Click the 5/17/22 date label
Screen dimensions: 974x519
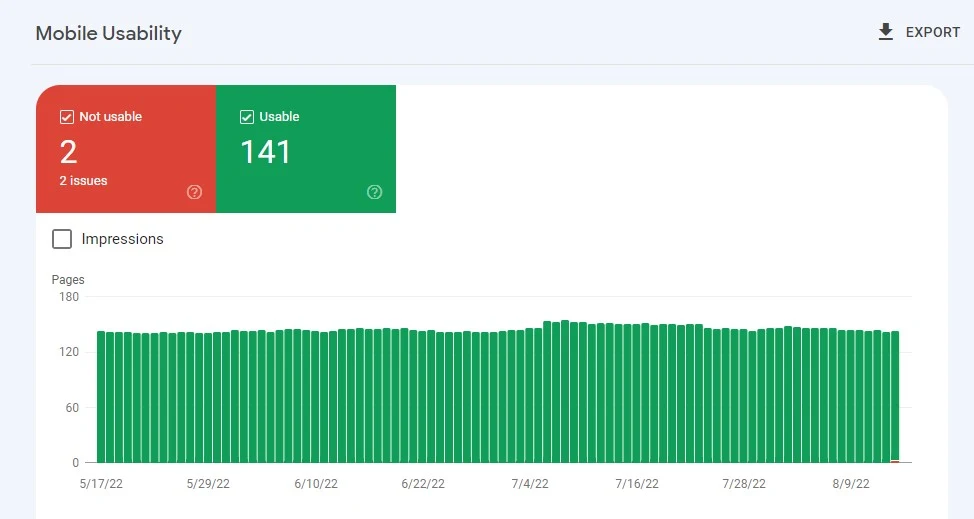(x=101, y=484)
